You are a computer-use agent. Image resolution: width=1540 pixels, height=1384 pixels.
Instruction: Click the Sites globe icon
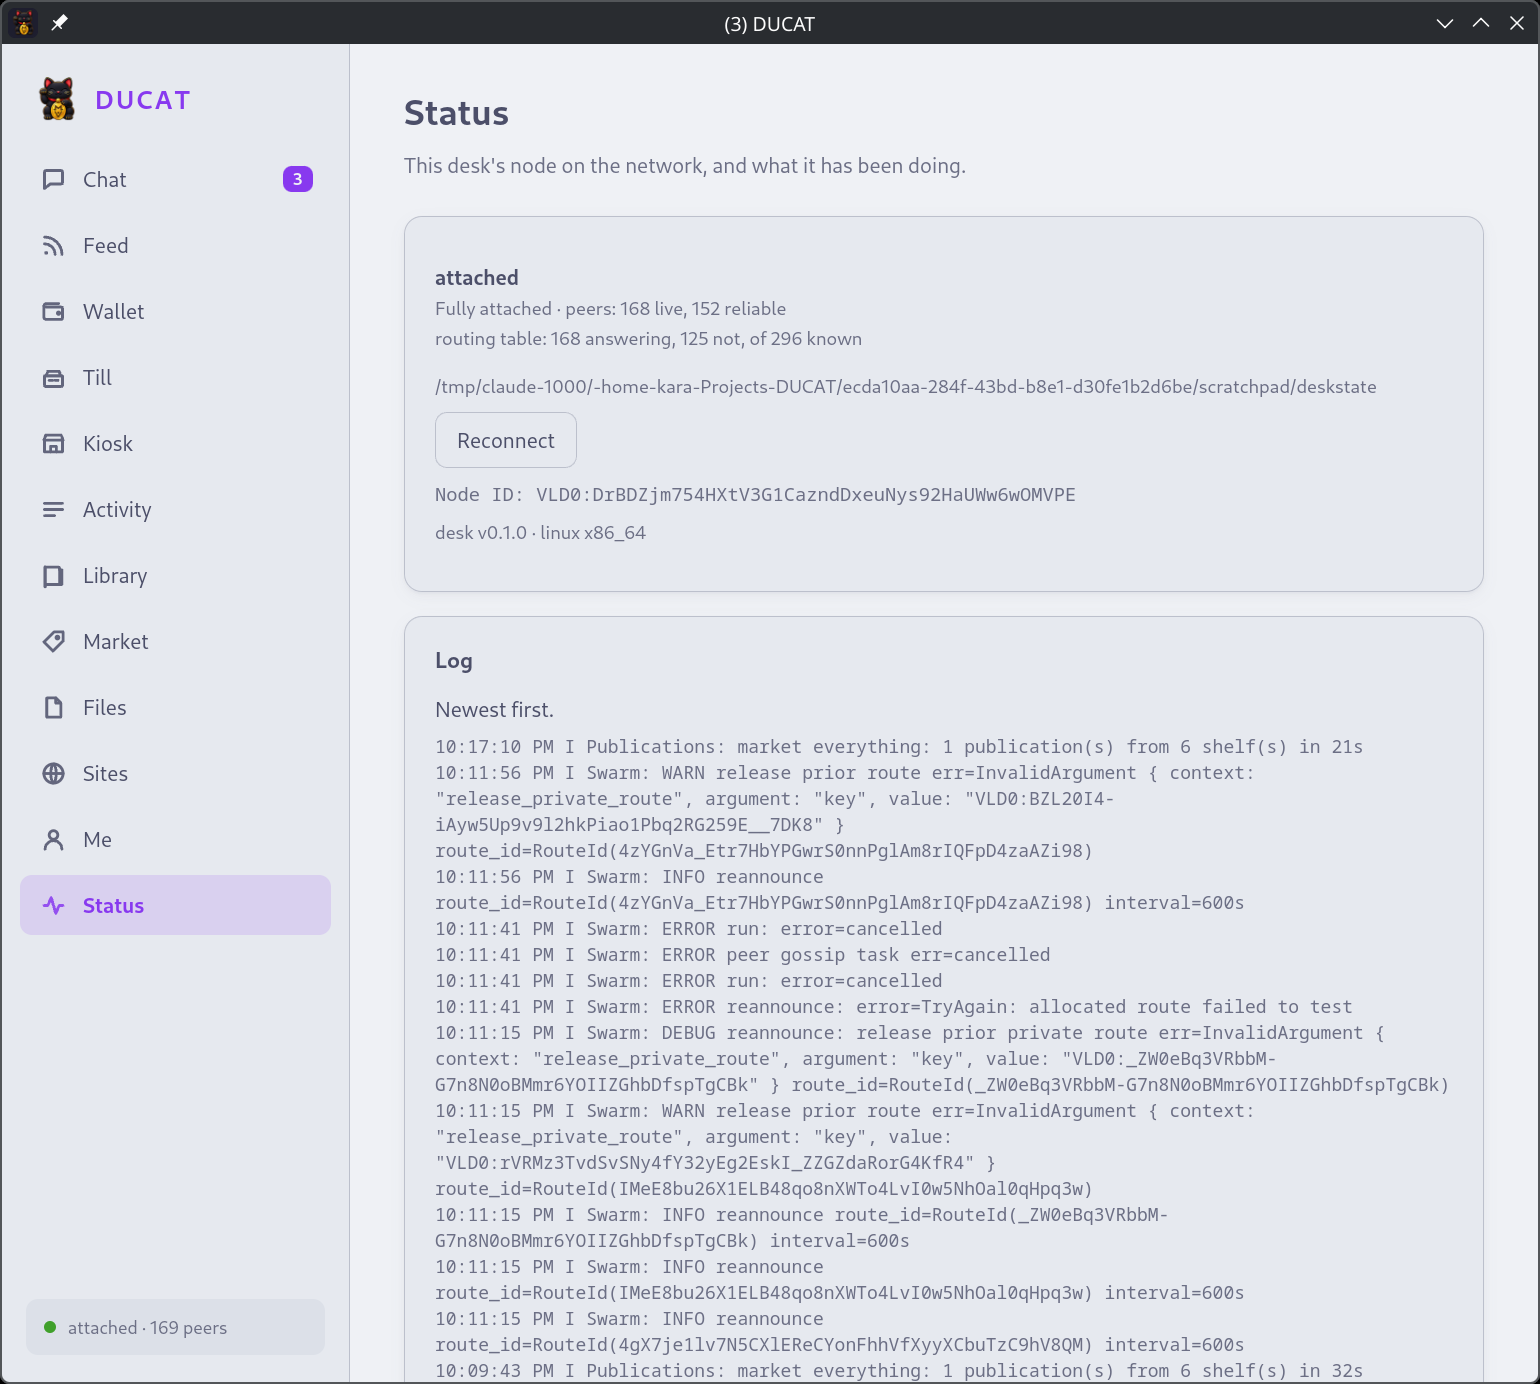(54, 774)
